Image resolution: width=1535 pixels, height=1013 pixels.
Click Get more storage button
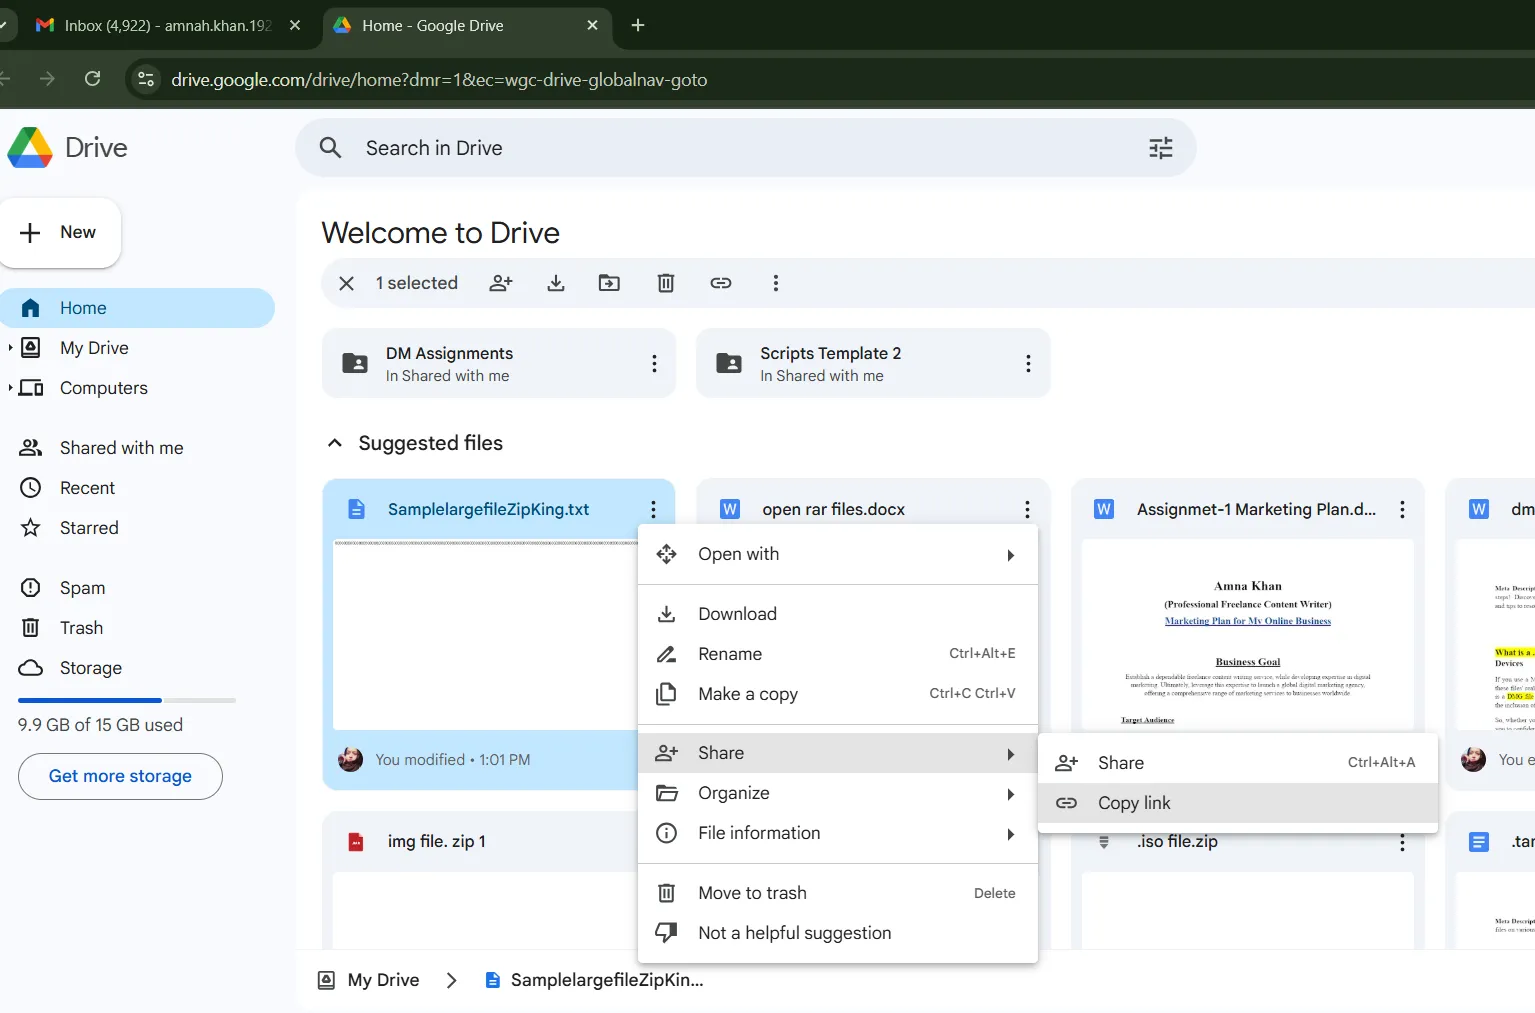120,776
